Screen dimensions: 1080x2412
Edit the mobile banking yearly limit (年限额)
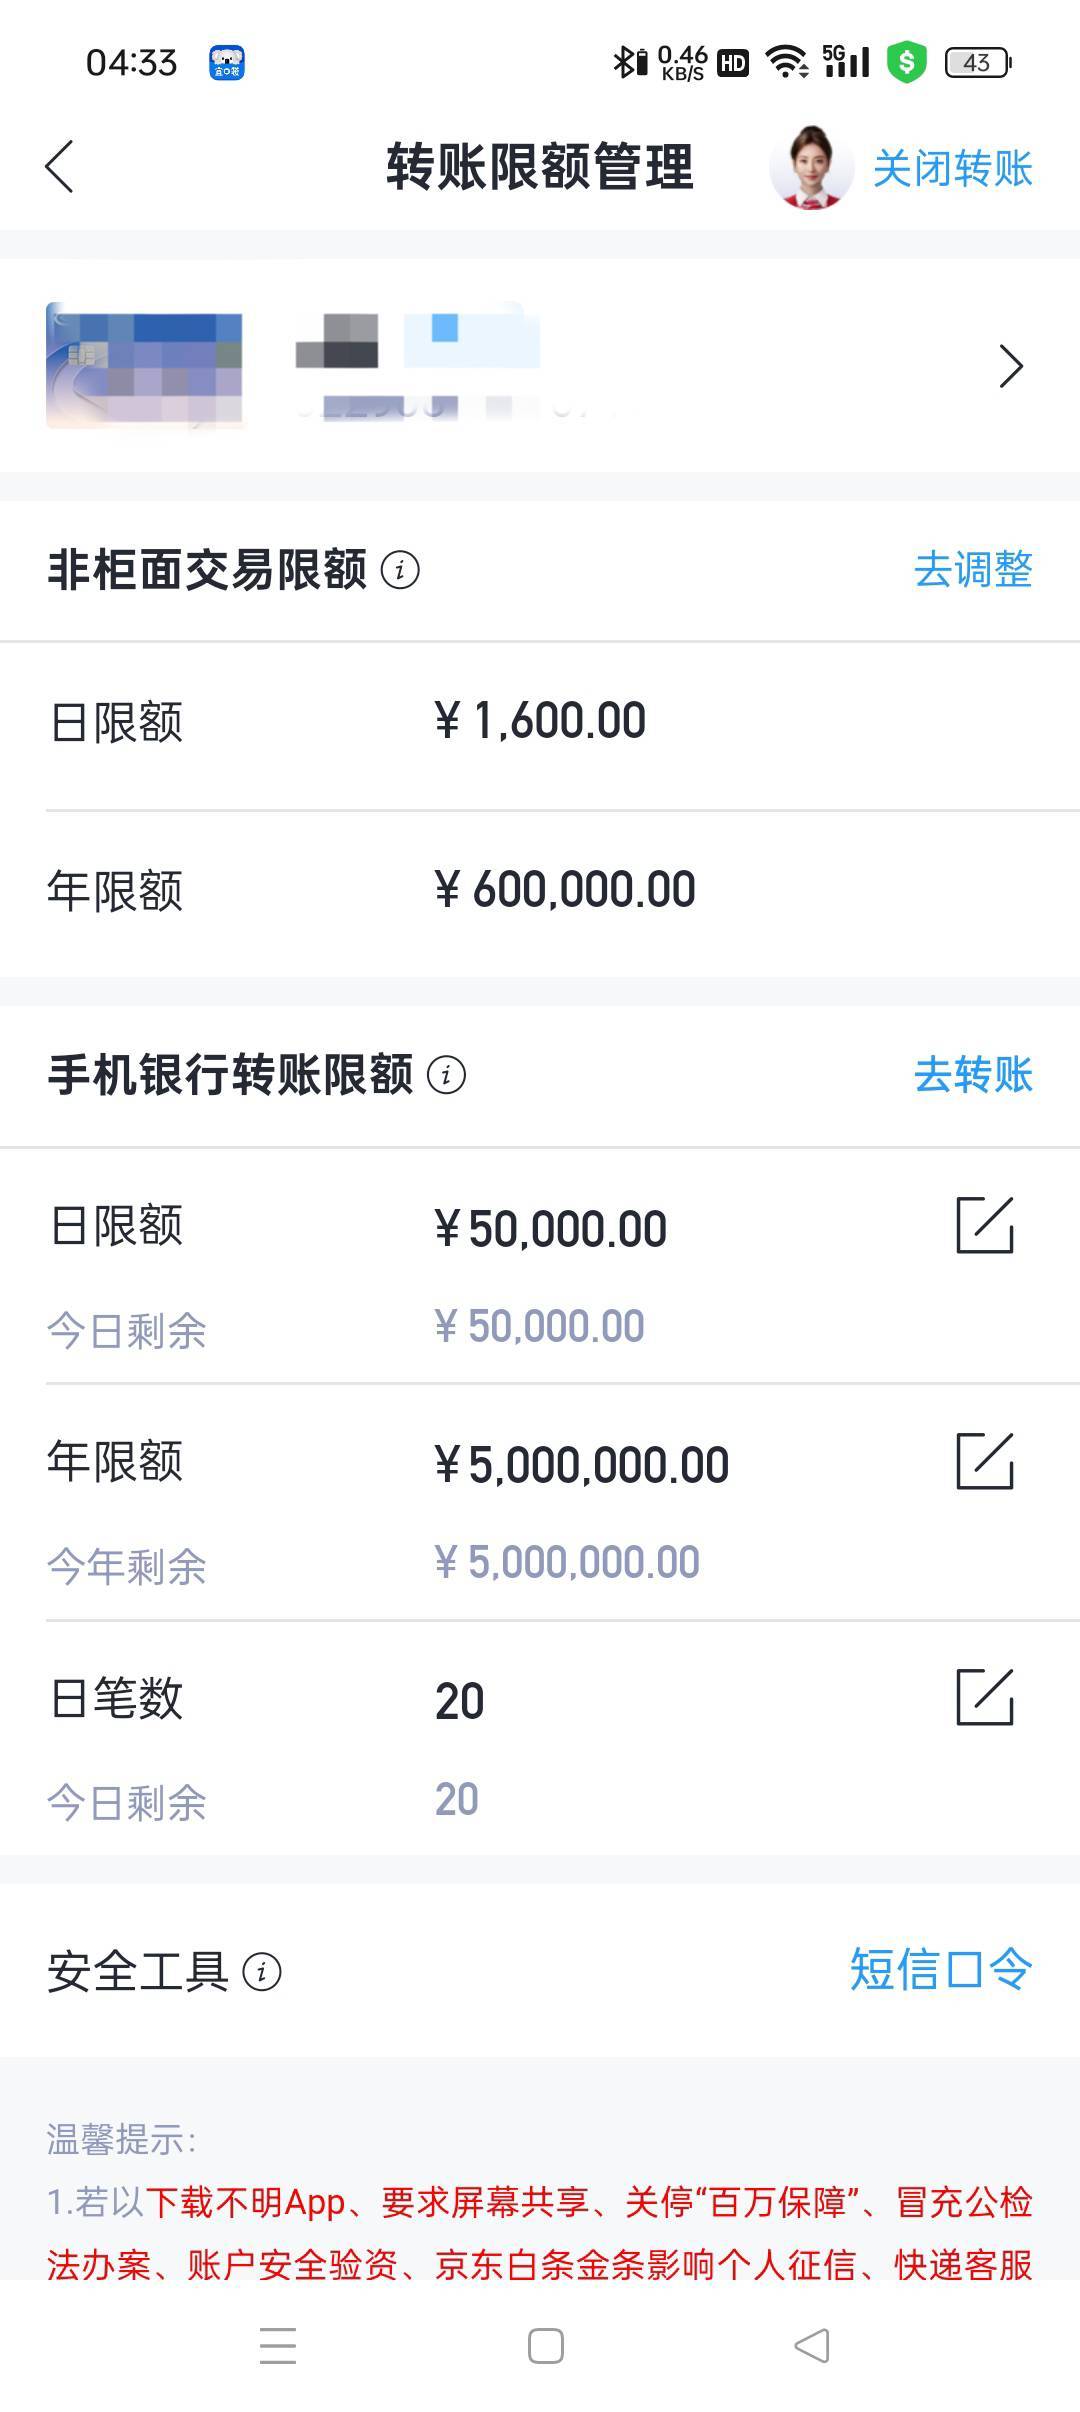point(985,1461)
